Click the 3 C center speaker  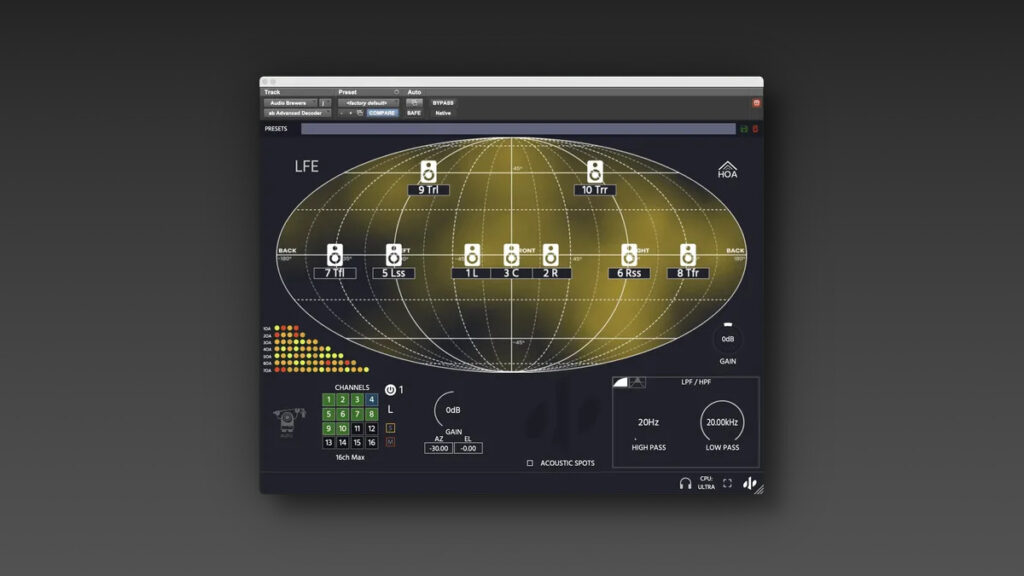click(511, 255)
